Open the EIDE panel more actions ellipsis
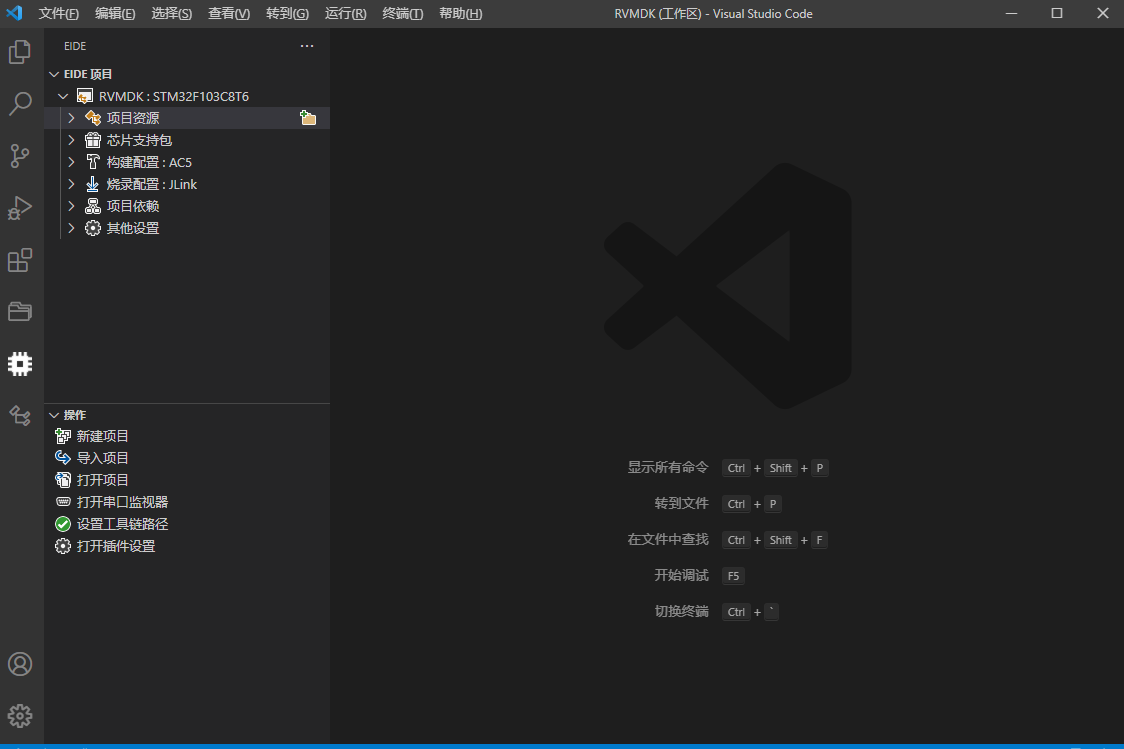The width and height of the screenshot is (1124, 749). coord(307,46)
